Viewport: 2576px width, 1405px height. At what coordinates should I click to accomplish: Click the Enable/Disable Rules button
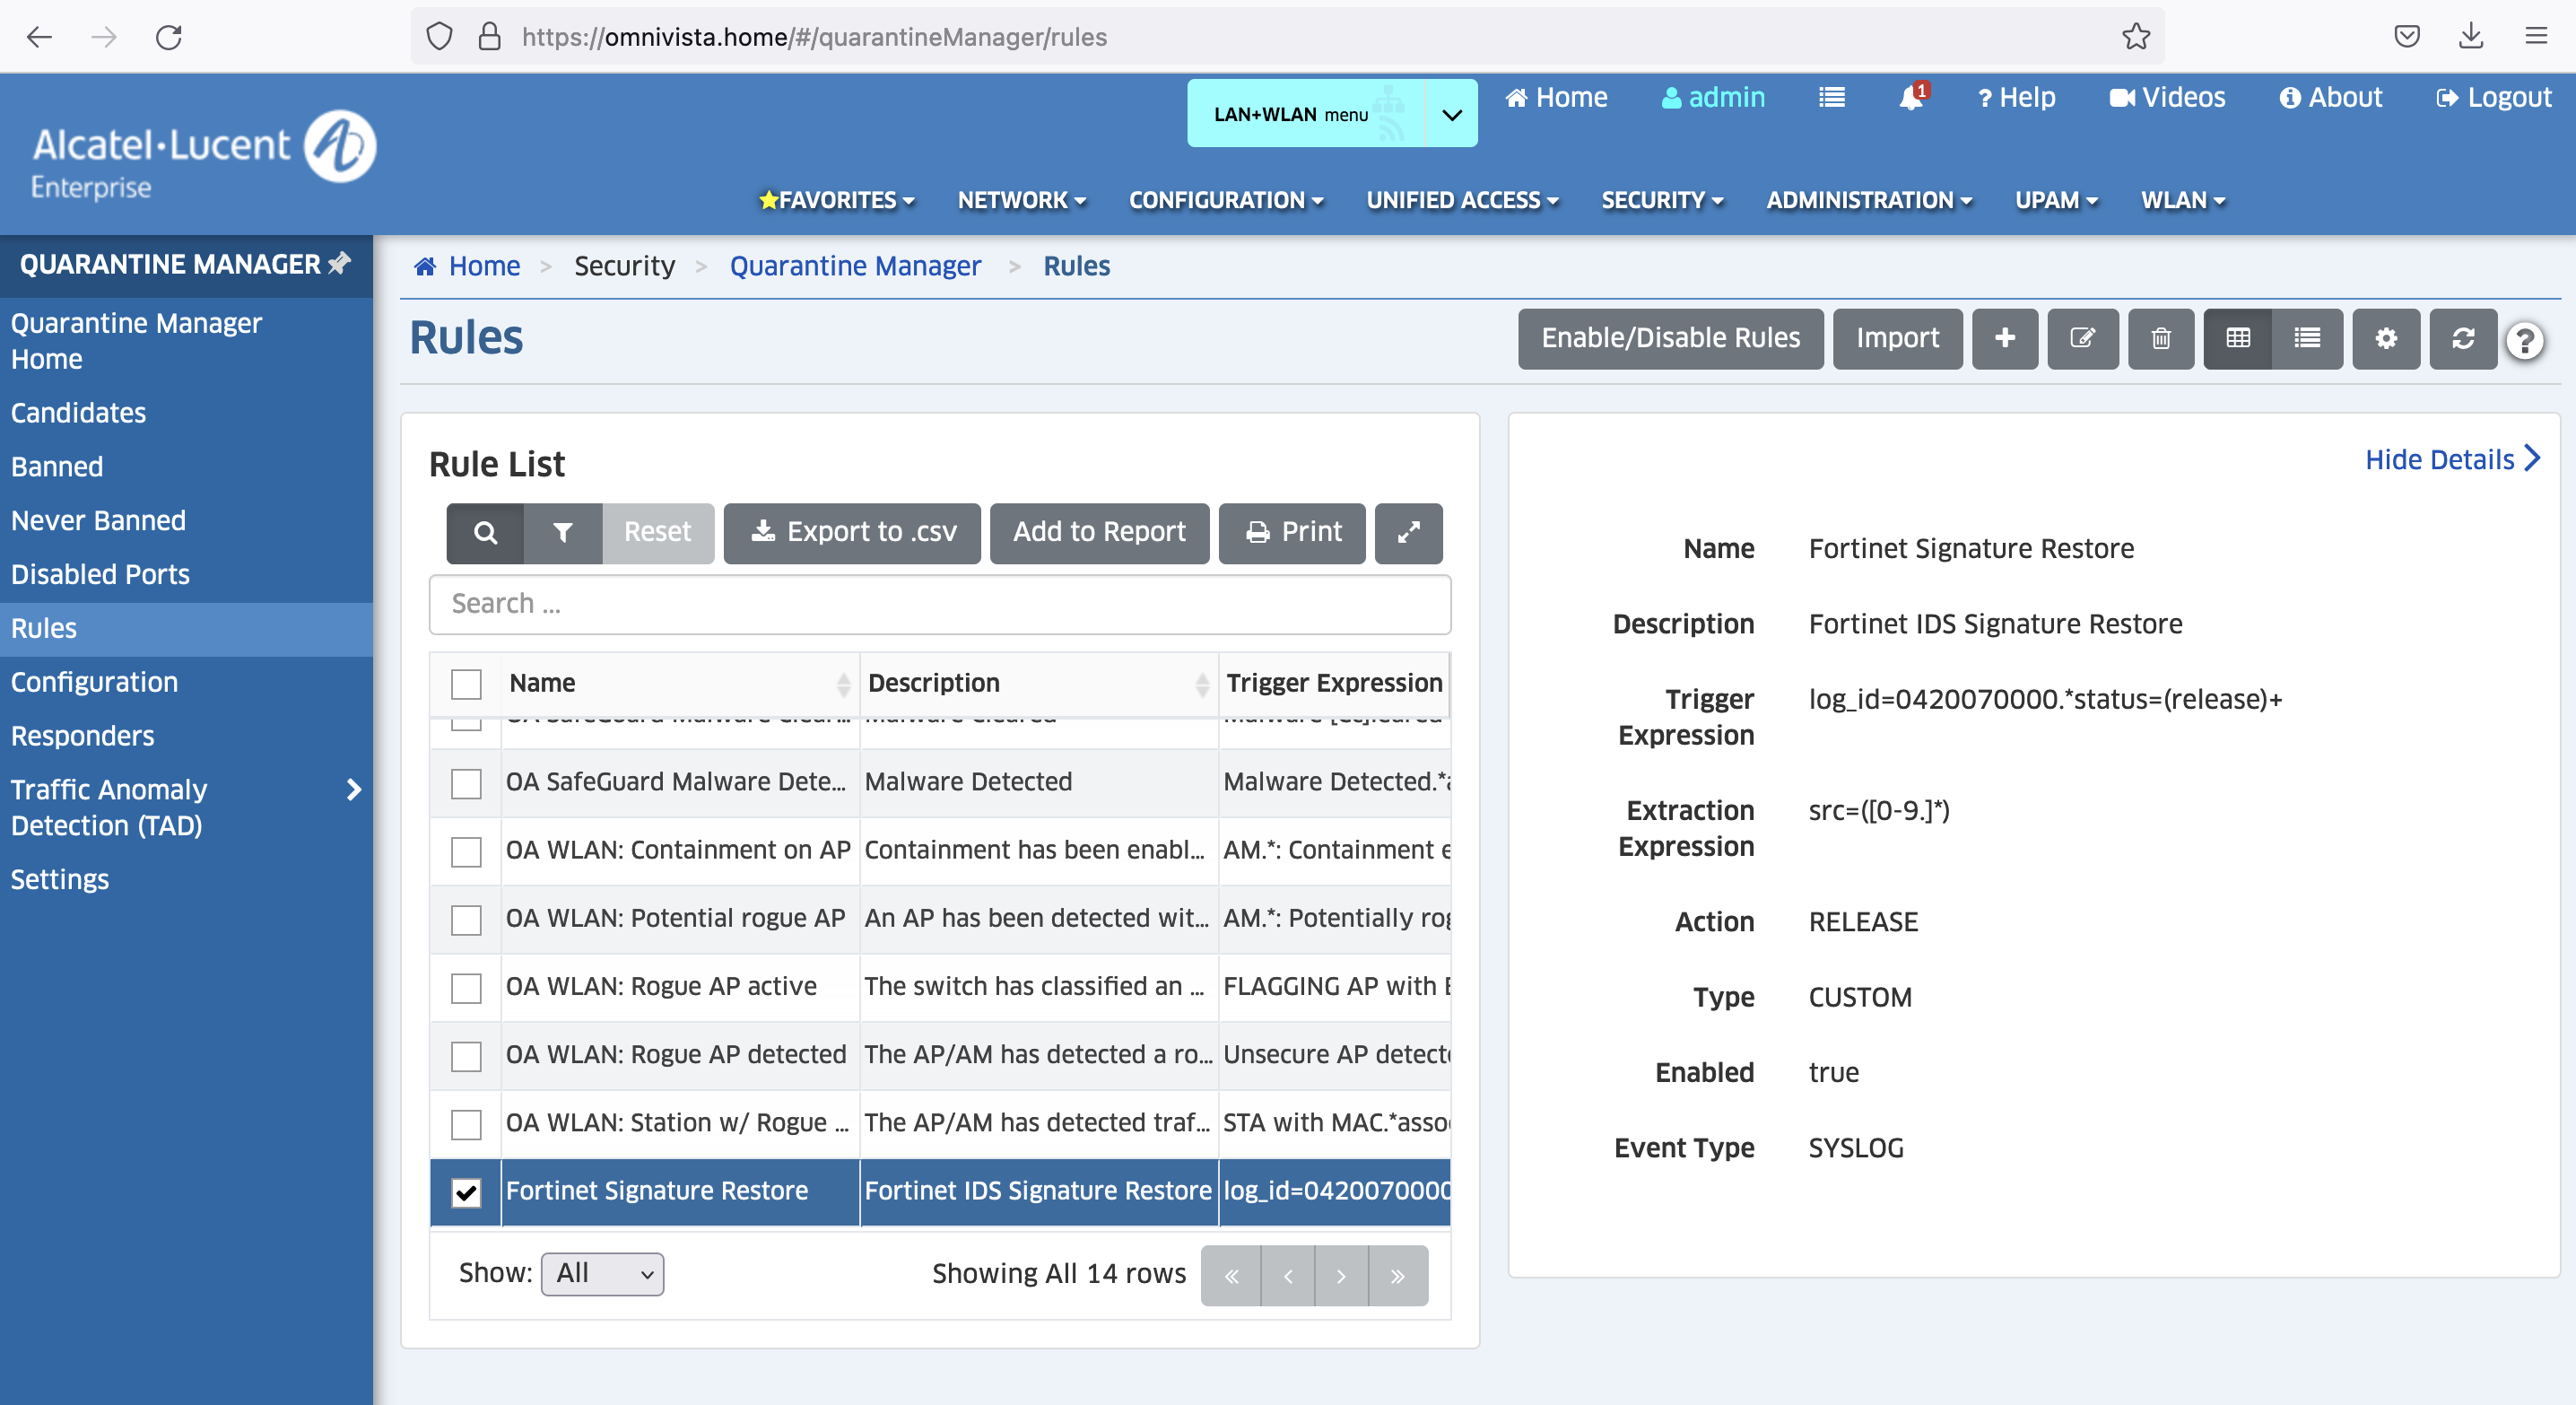pyautogui.click(x=1669, y=338)
